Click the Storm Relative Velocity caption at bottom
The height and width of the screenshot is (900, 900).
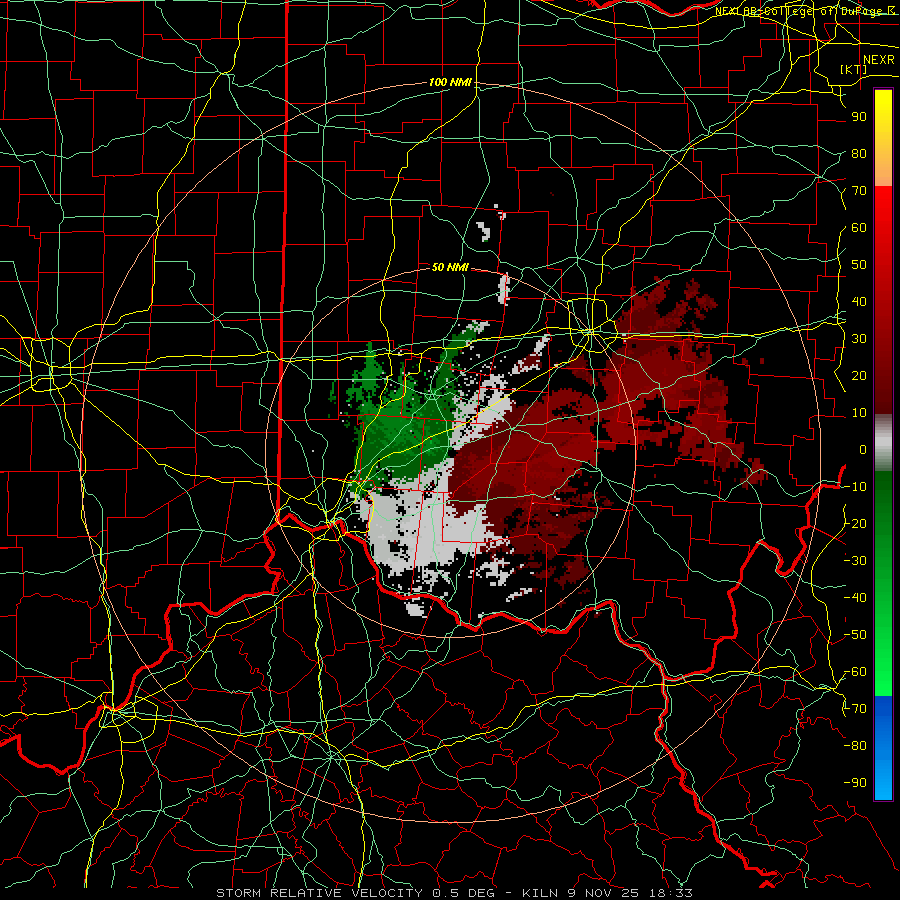point(454,893)
